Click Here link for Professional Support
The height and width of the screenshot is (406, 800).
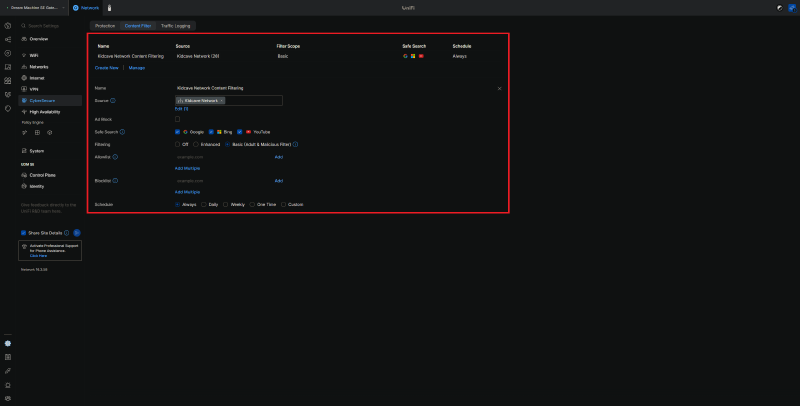click(x=38, y=256)
